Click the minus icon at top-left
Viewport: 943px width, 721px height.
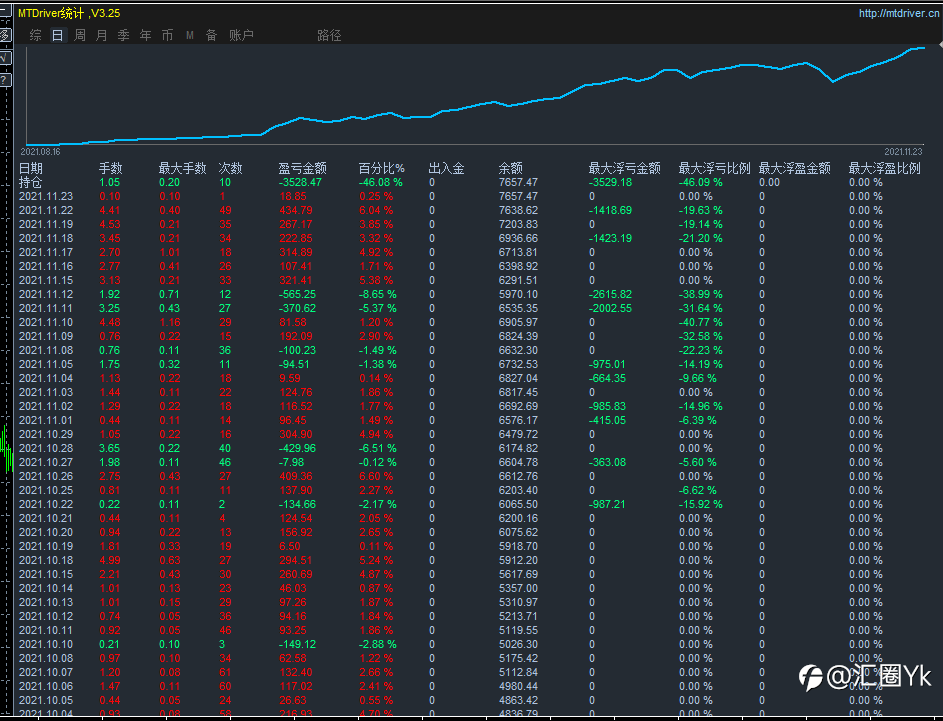tap(5, 11)
